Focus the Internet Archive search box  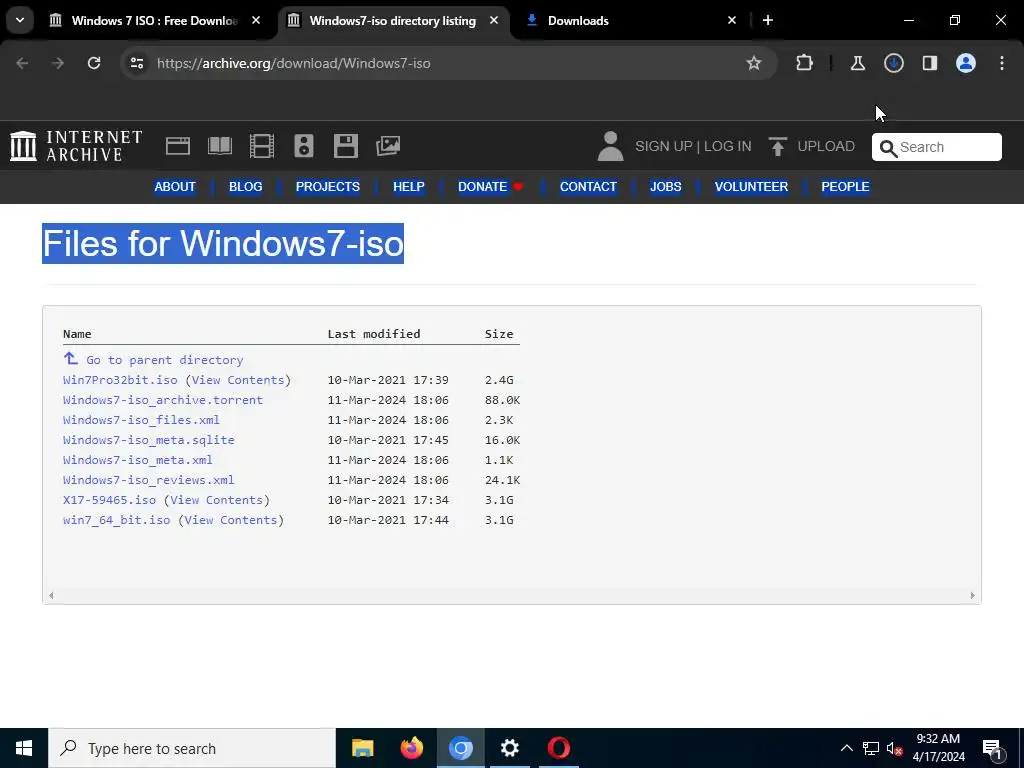(936, 147)
